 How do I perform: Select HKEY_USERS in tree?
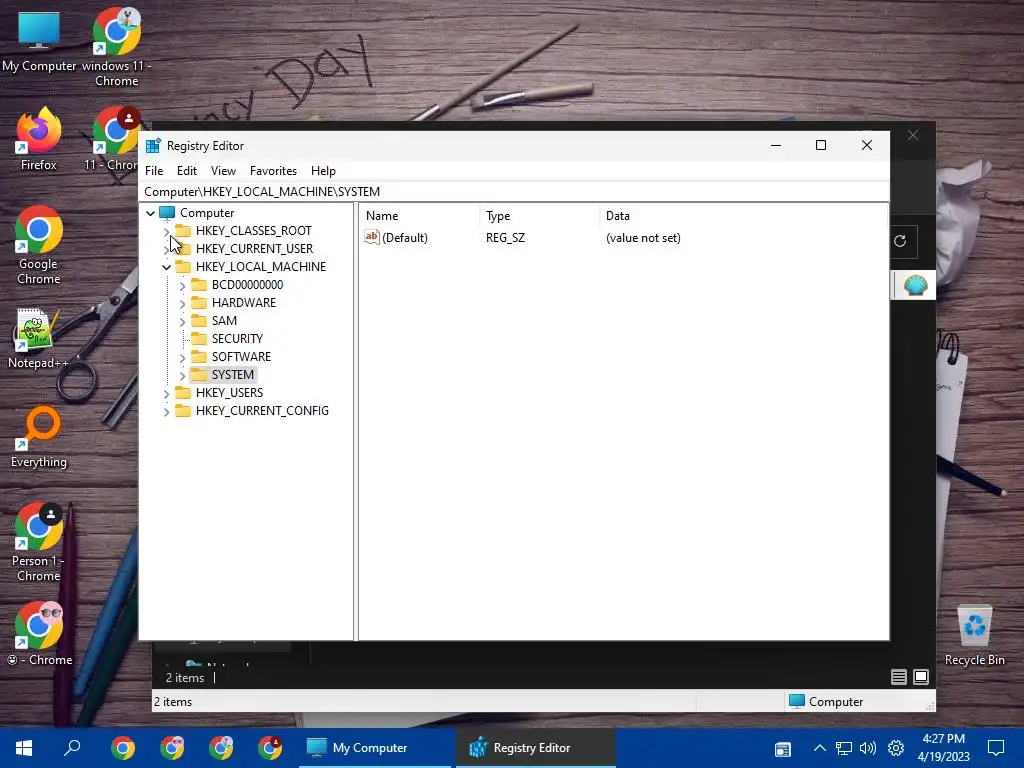click(229, 392)
